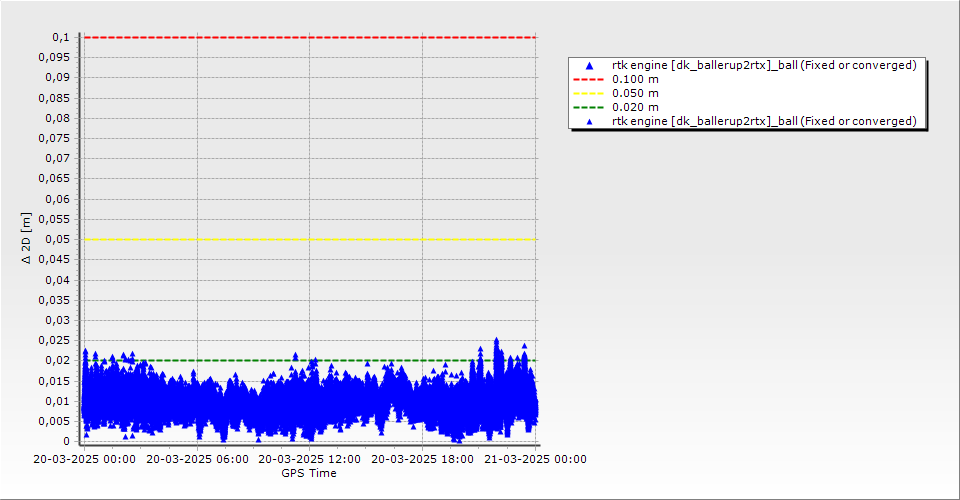Click the first legend entry's large blue triangle marker
The image size is (960, 500).
(x=589, y=65)
